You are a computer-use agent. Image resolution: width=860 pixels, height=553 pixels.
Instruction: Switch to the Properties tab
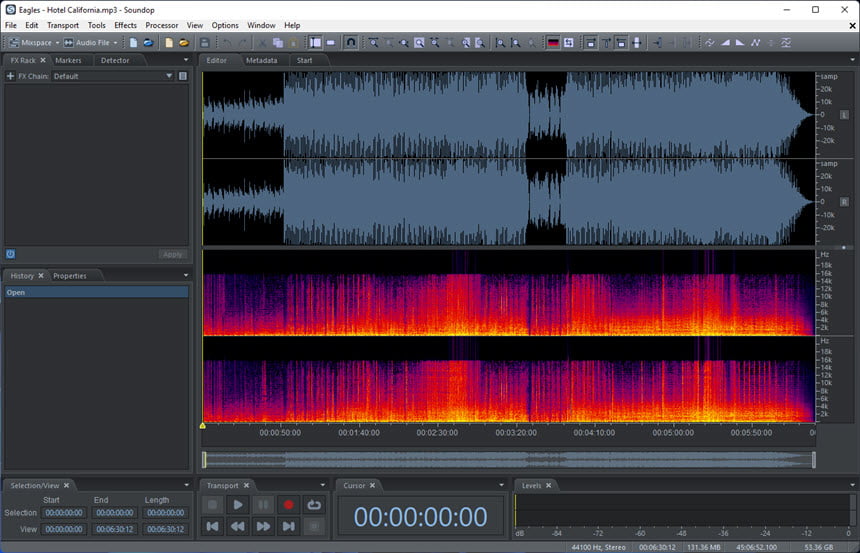click(x=70, y=276)
